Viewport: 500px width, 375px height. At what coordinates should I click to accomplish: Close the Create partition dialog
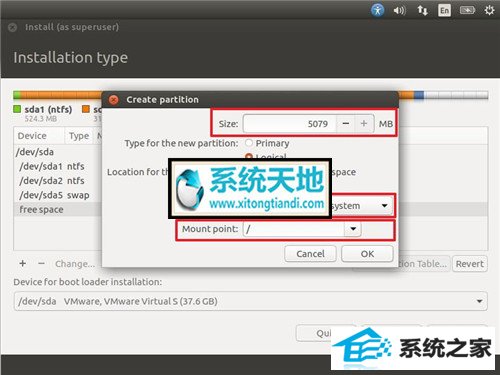[114, 100]
